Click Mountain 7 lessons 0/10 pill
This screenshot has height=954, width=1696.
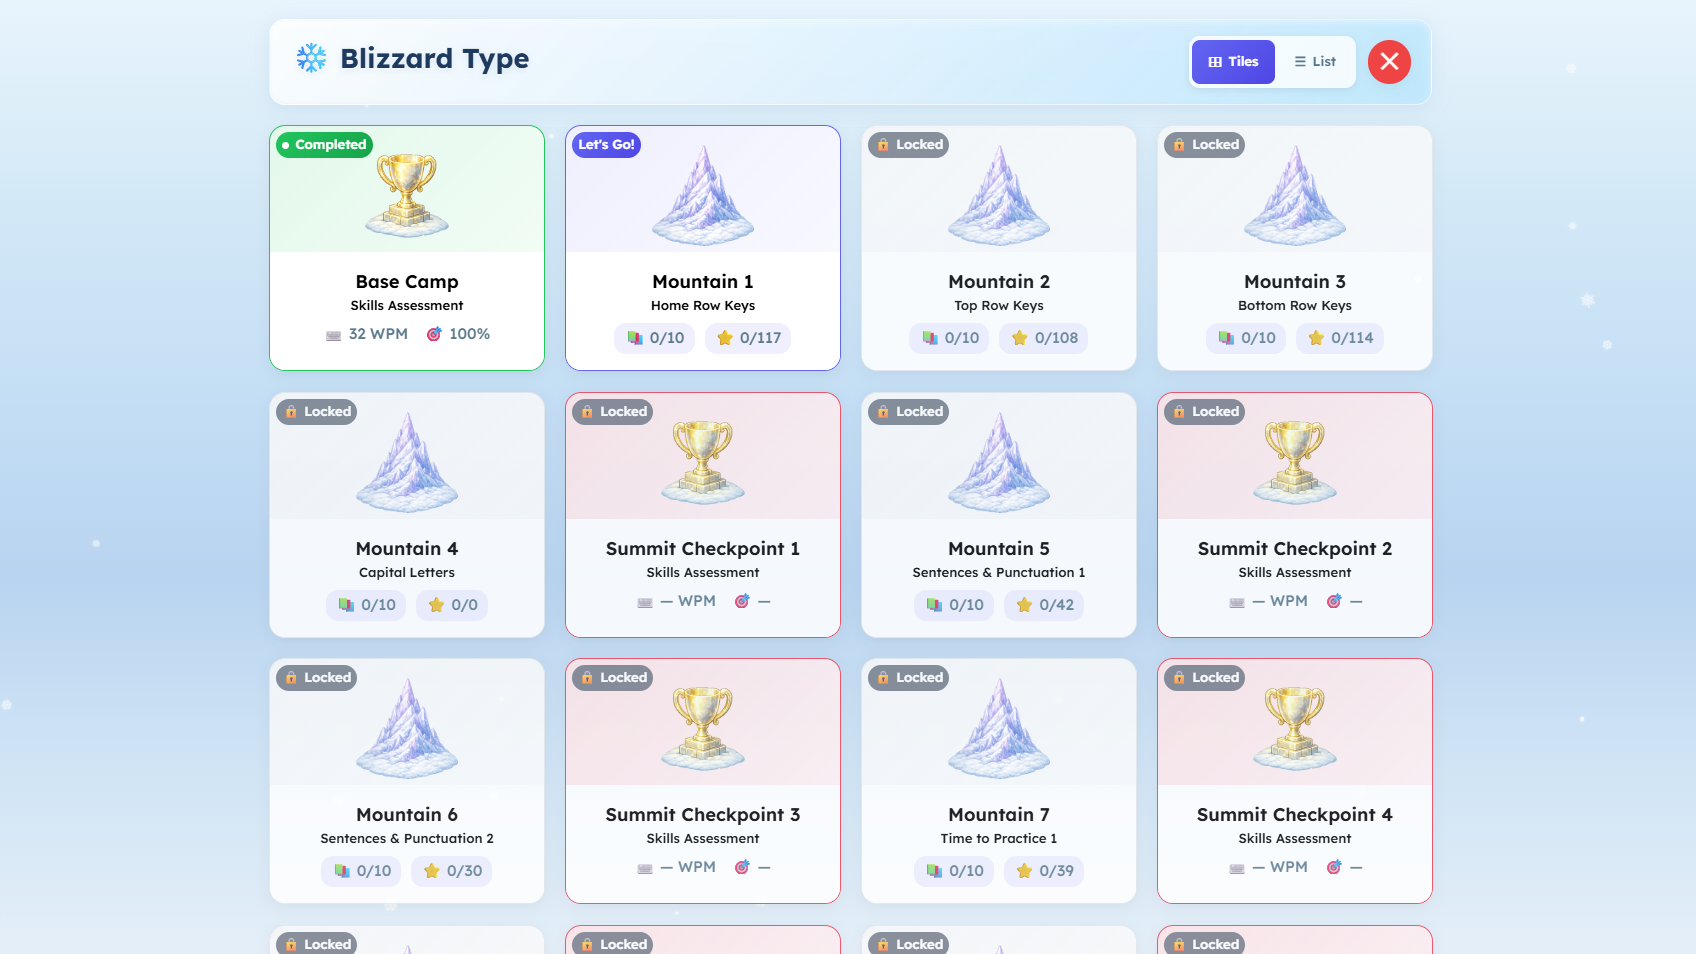tap(954, 871)
